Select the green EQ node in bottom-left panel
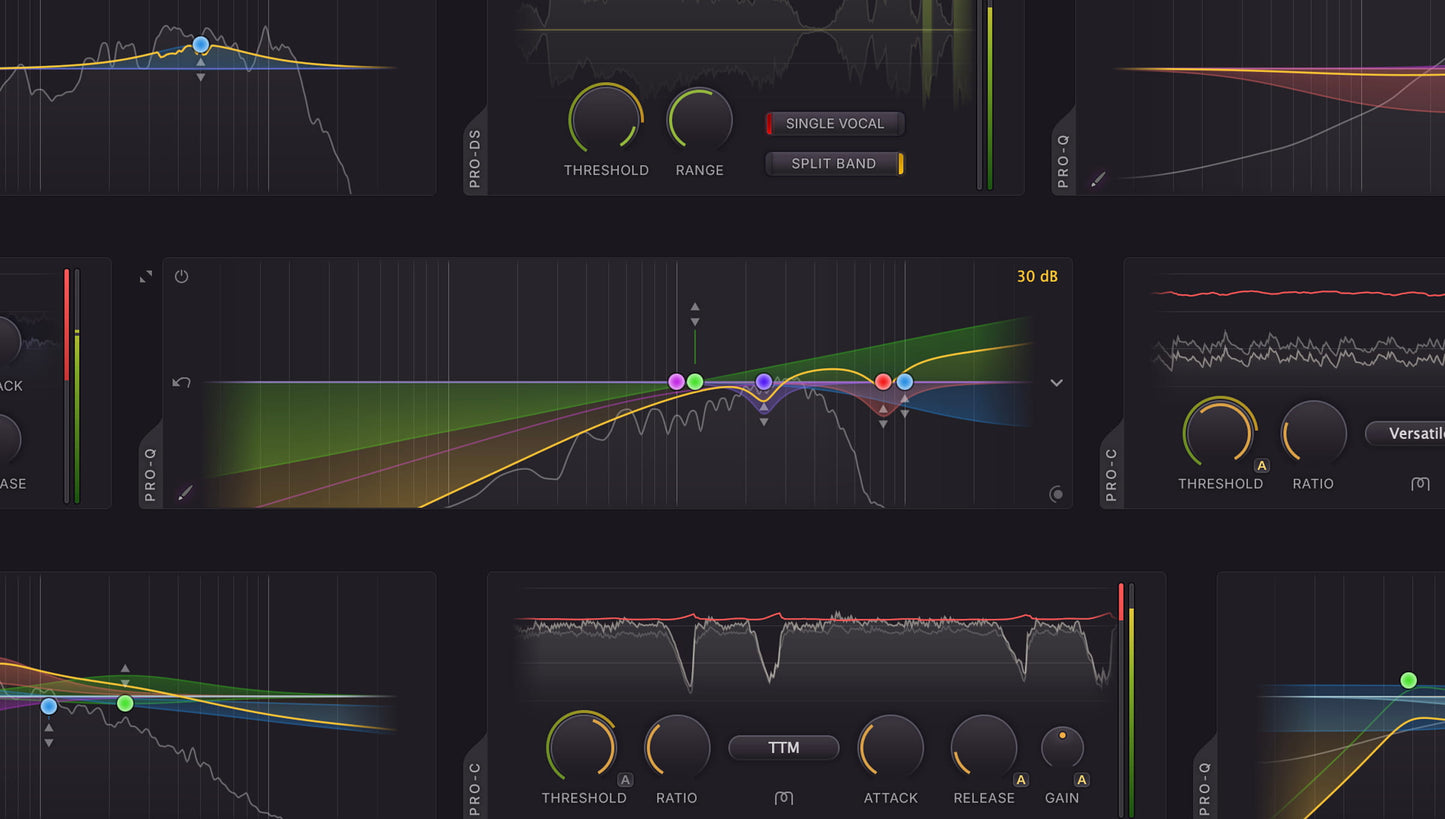Screen dimensions: 1445x819 [125, 703]
